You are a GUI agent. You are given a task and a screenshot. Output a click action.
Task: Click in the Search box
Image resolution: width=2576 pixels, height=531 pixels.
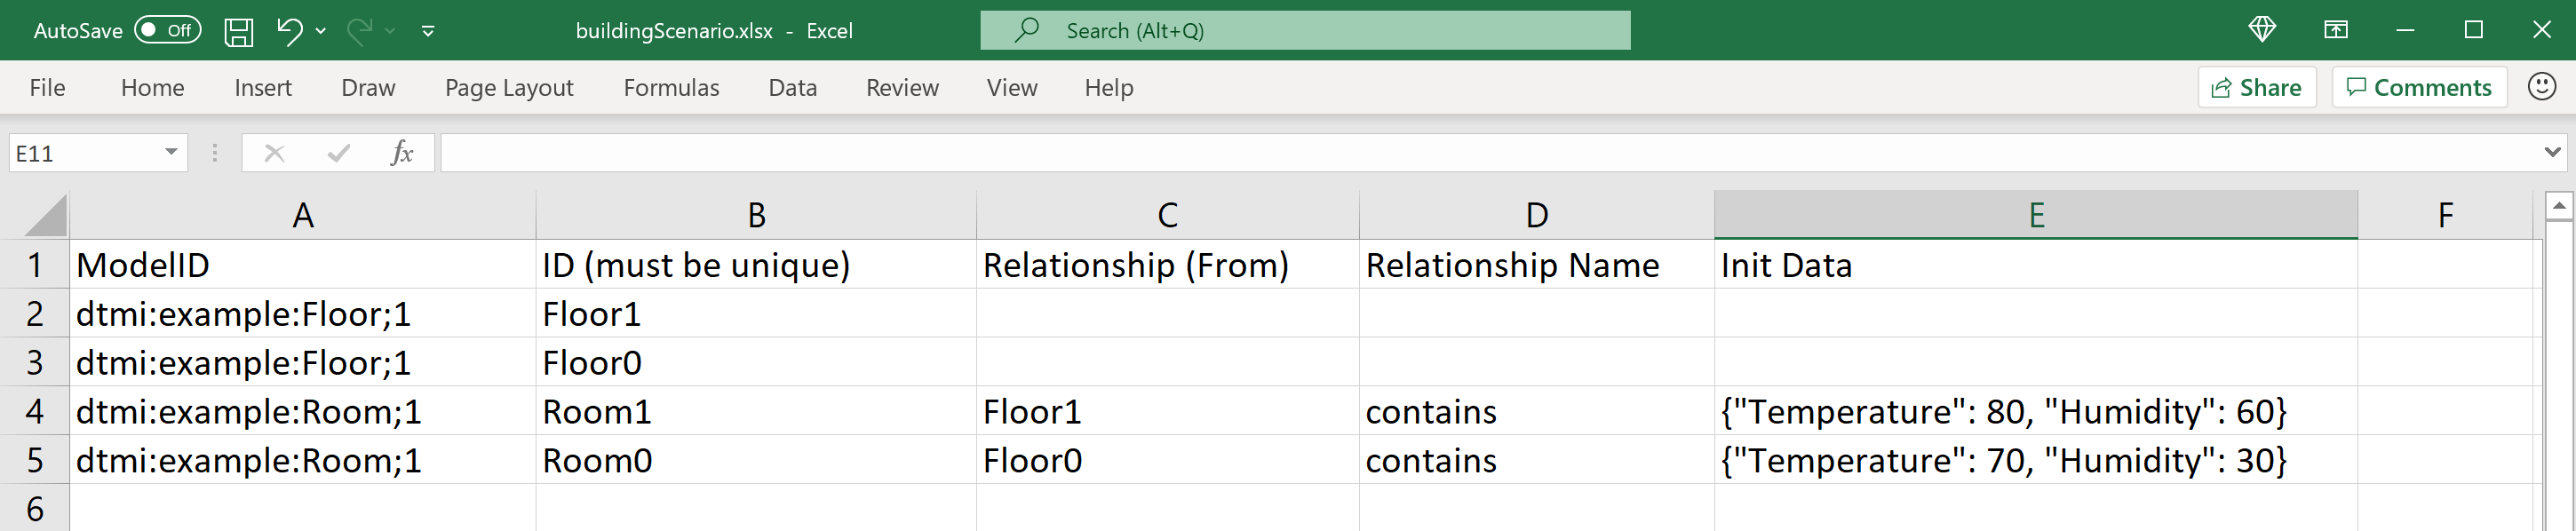1305,30
